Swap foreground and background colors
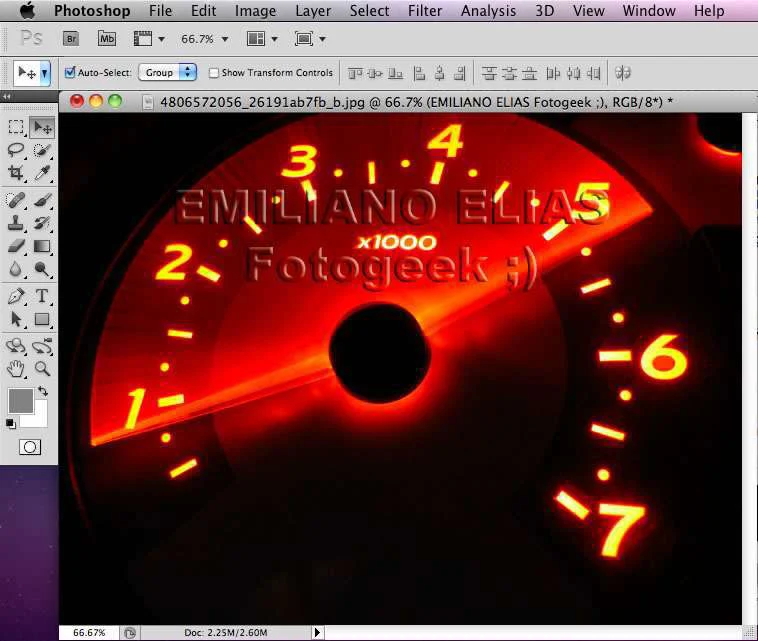Image resolution: width=758 pixels, height=641 pixels. [44, 391]
